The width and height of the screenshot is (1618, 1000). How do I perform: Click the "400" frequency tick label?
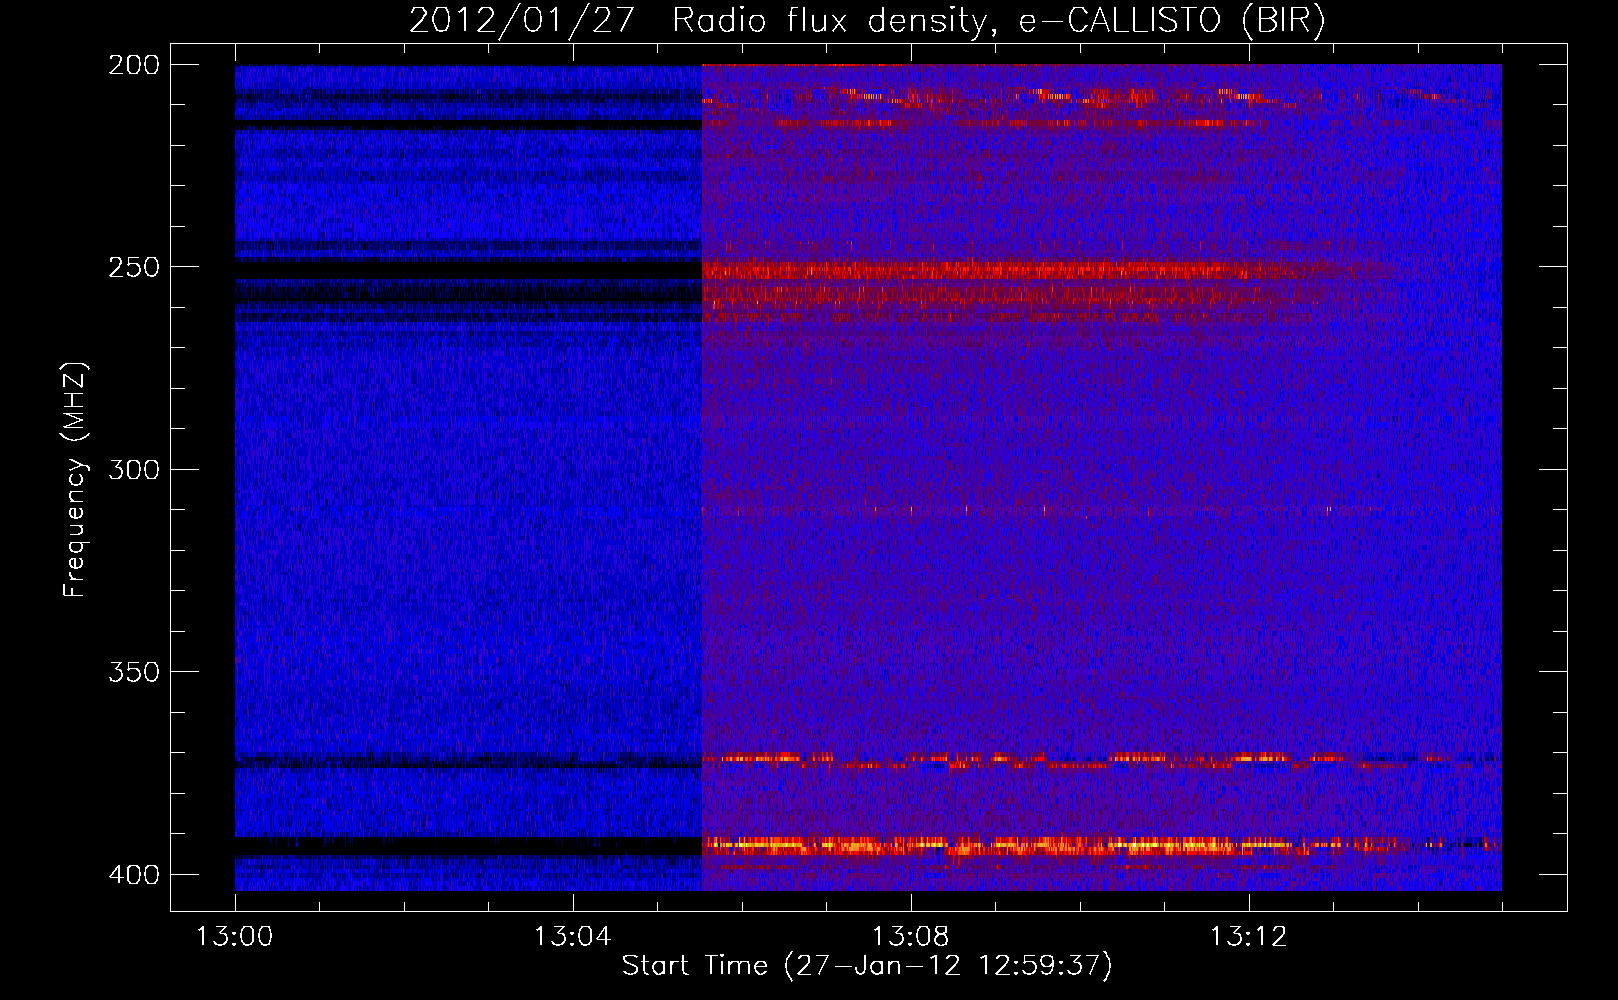click(134, 874)
